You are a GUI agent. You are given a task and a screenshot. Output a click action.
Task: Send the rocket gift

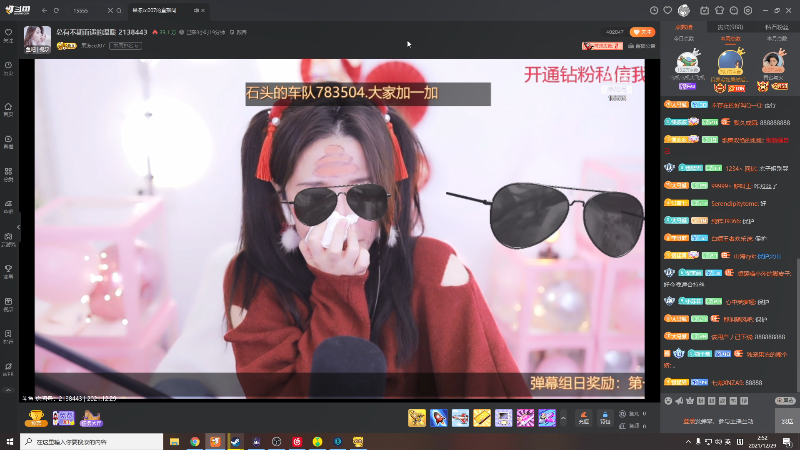pyautogui.click(x=438, y=418)
